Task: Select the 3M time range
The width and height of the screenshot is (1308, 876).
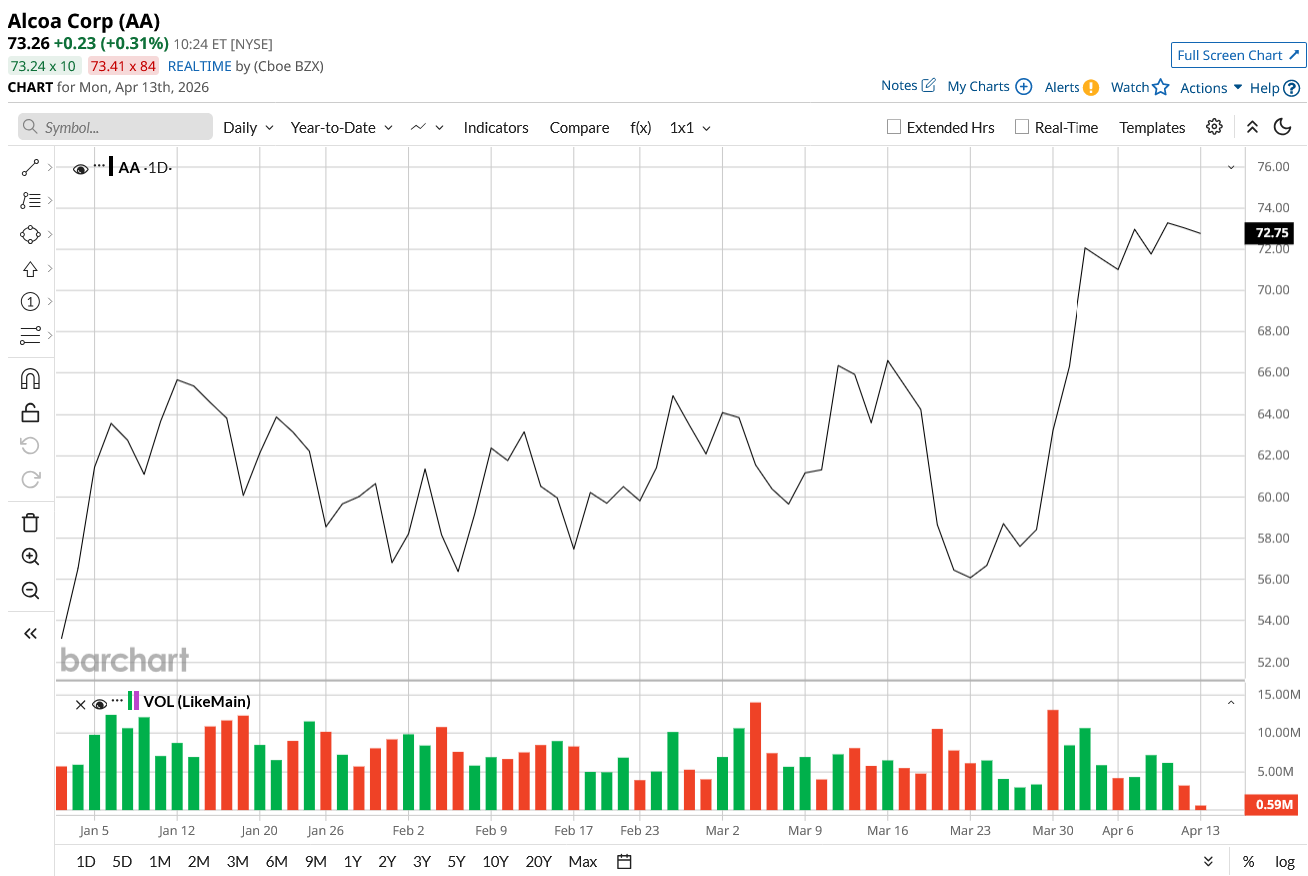Action: (237, 861)
